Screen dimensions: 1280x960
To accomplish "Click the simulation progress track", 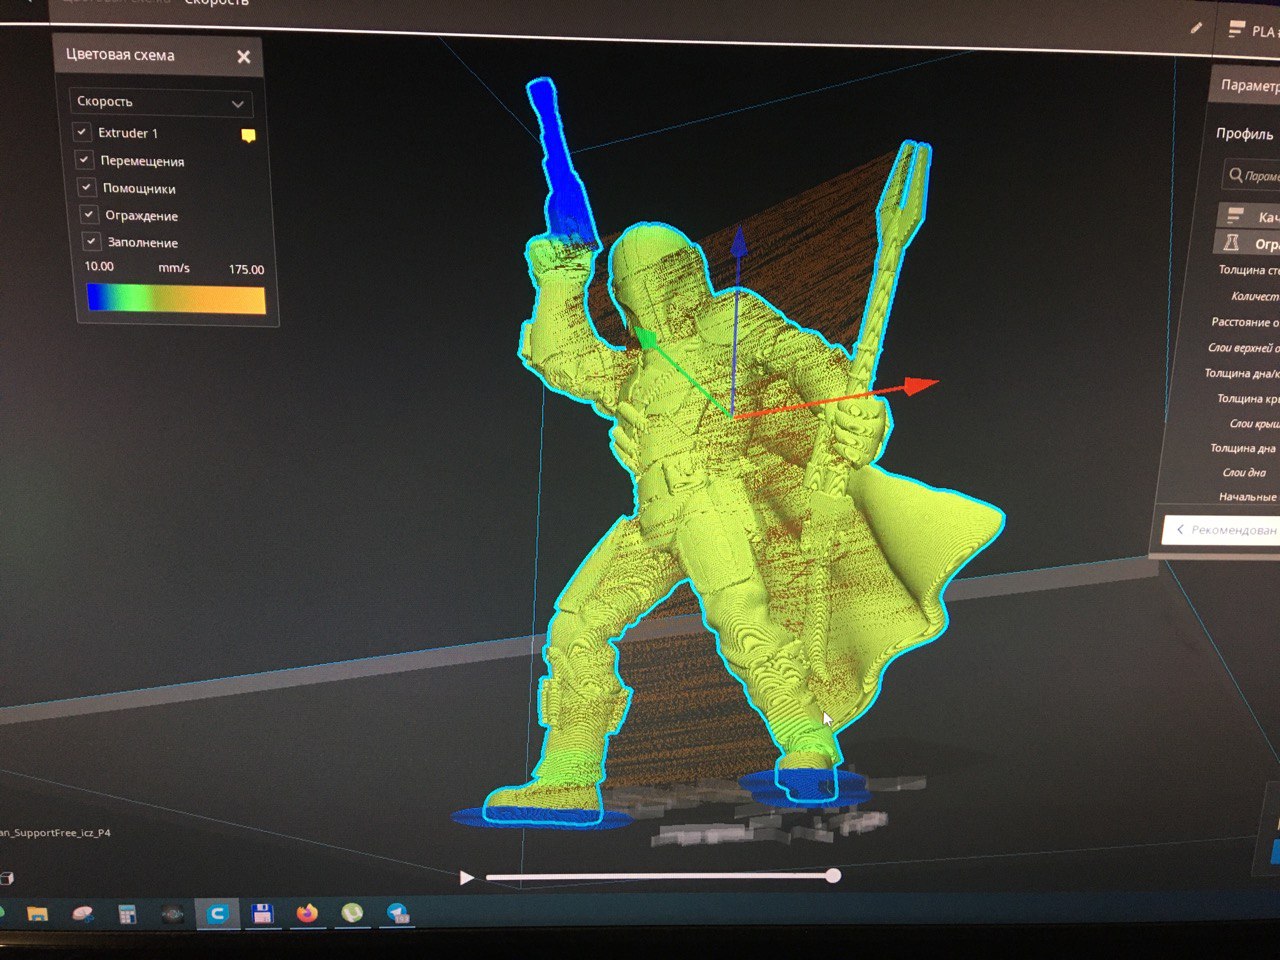I will pos(660,877).
